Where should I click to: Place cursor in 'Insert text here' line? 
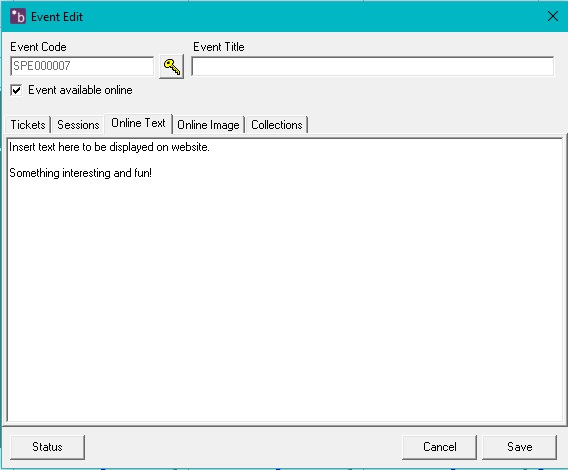[x=109, y=147]
